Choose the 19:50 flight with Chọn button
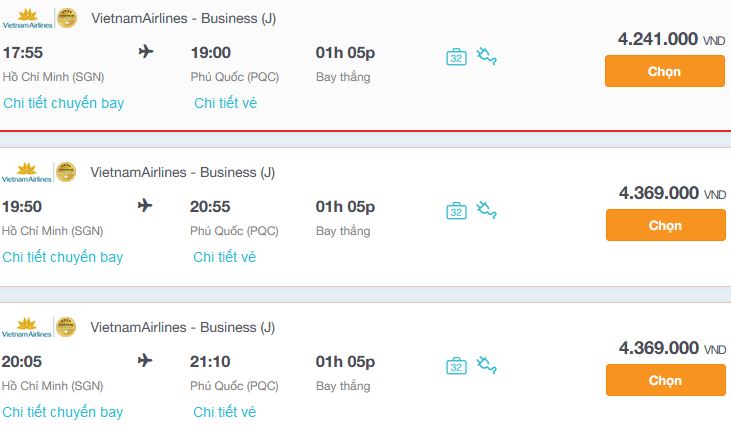Image resolution: width=731 pixels, height=431 pixels. pyautogui.click(x=665, y=225)
